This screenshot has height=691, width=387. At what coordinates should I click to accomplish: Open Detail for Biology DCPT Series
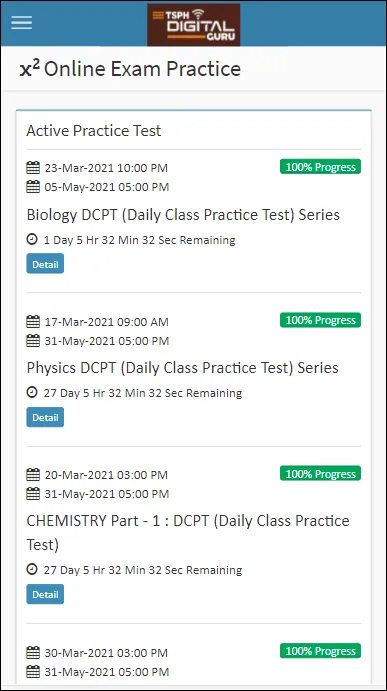pos(45,264)
